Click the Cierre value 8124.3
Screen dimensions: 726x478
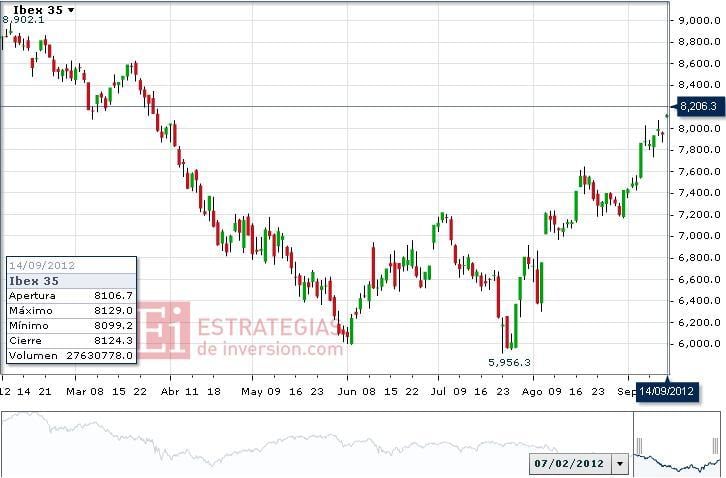[113, 340]
